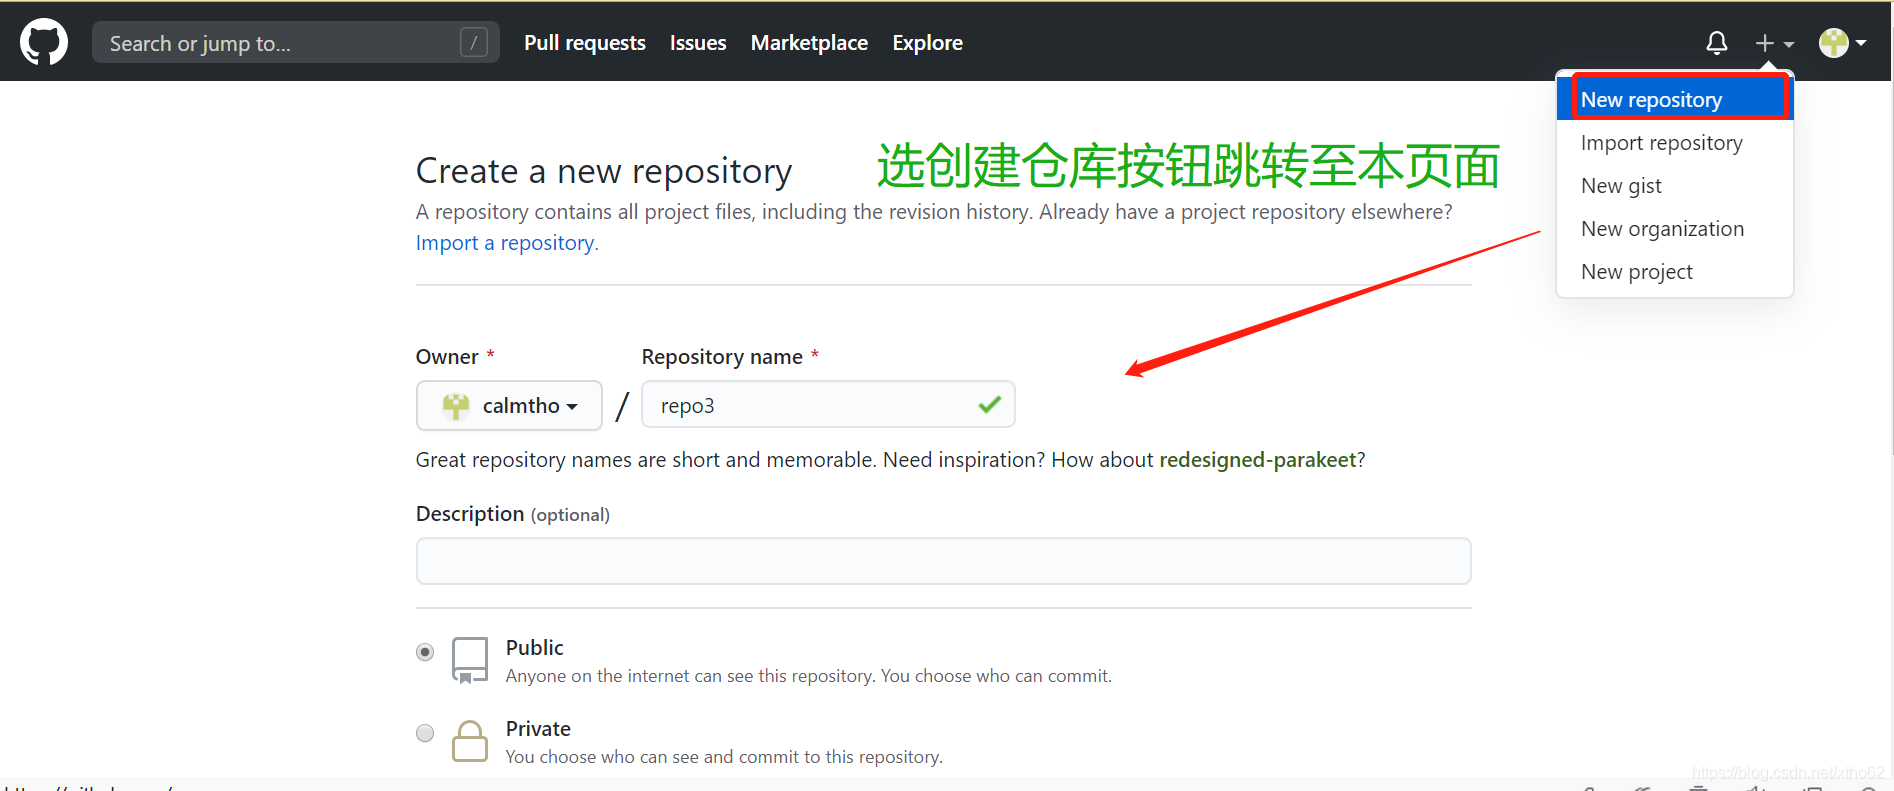Select New gist option
Viewport: 1894px width, 791px height.
[x=1675, y=185]
